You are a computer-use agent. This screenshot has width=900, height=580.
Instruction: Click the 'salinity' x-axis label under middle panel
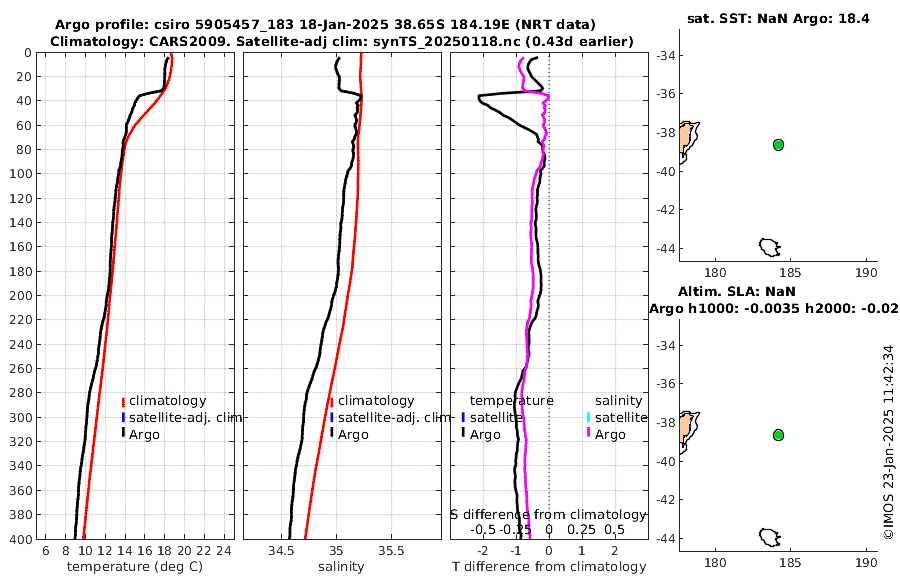click(x=341, y=567)
